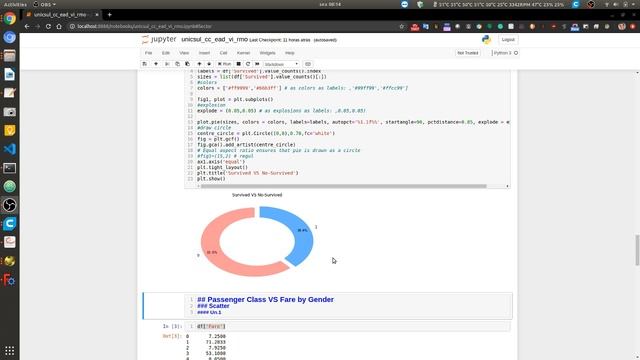Copy selected cells in the Jupyter toolbar

pos(177,64)
